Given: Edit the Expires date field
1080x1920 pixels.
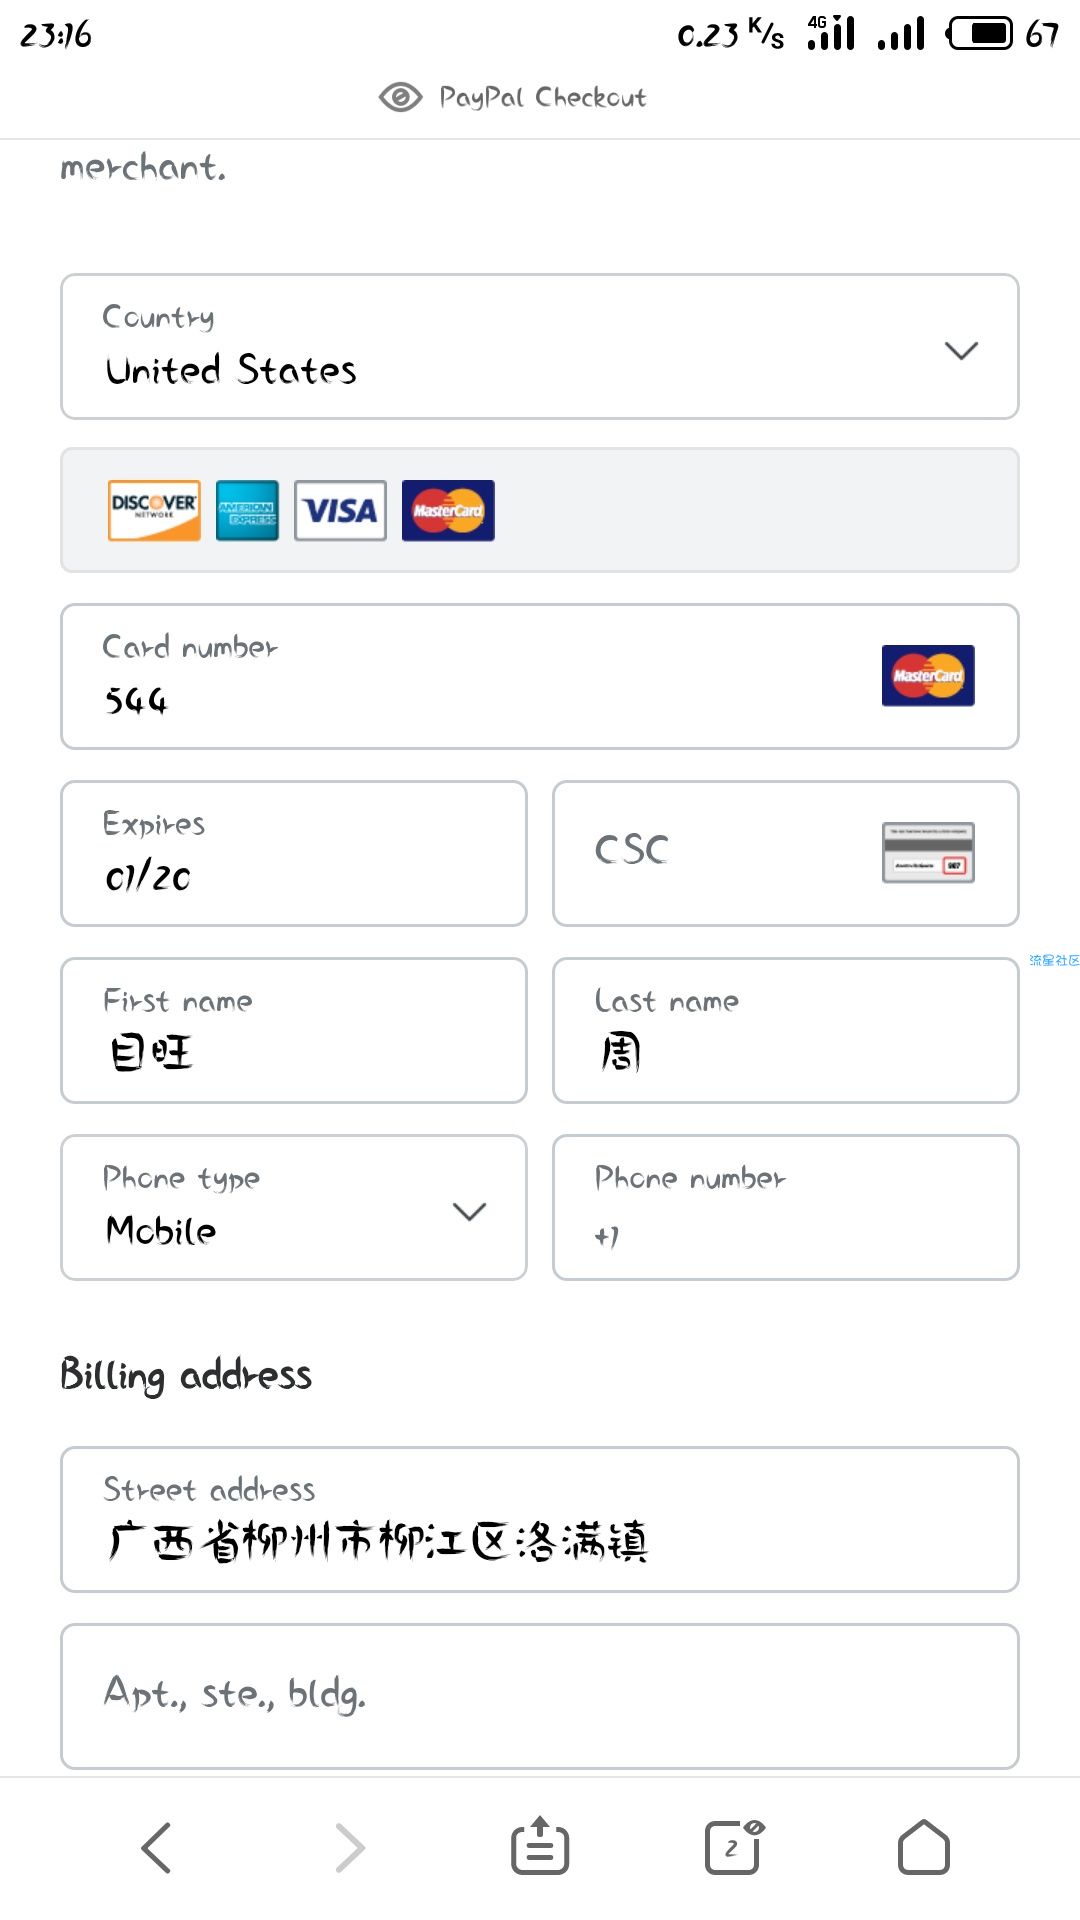Looking at the screenshot, I should point(294,854).
